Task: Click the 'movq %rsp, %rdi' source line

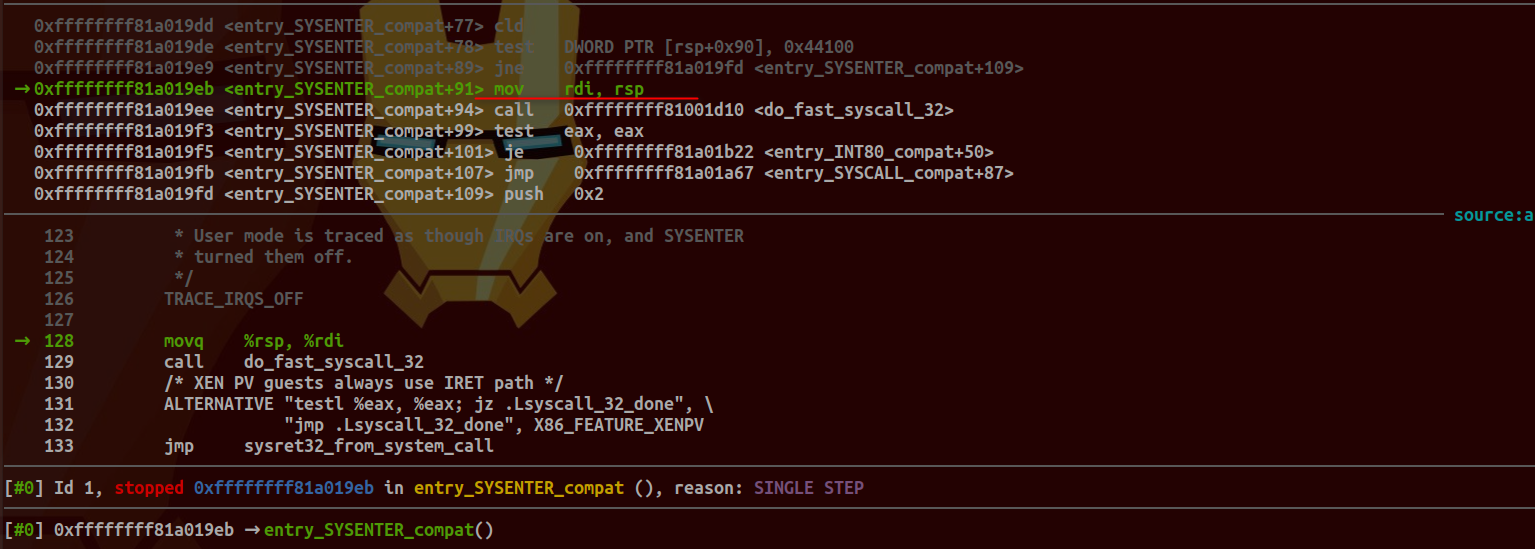Action: pyautogui.click(x=254, y=341)
